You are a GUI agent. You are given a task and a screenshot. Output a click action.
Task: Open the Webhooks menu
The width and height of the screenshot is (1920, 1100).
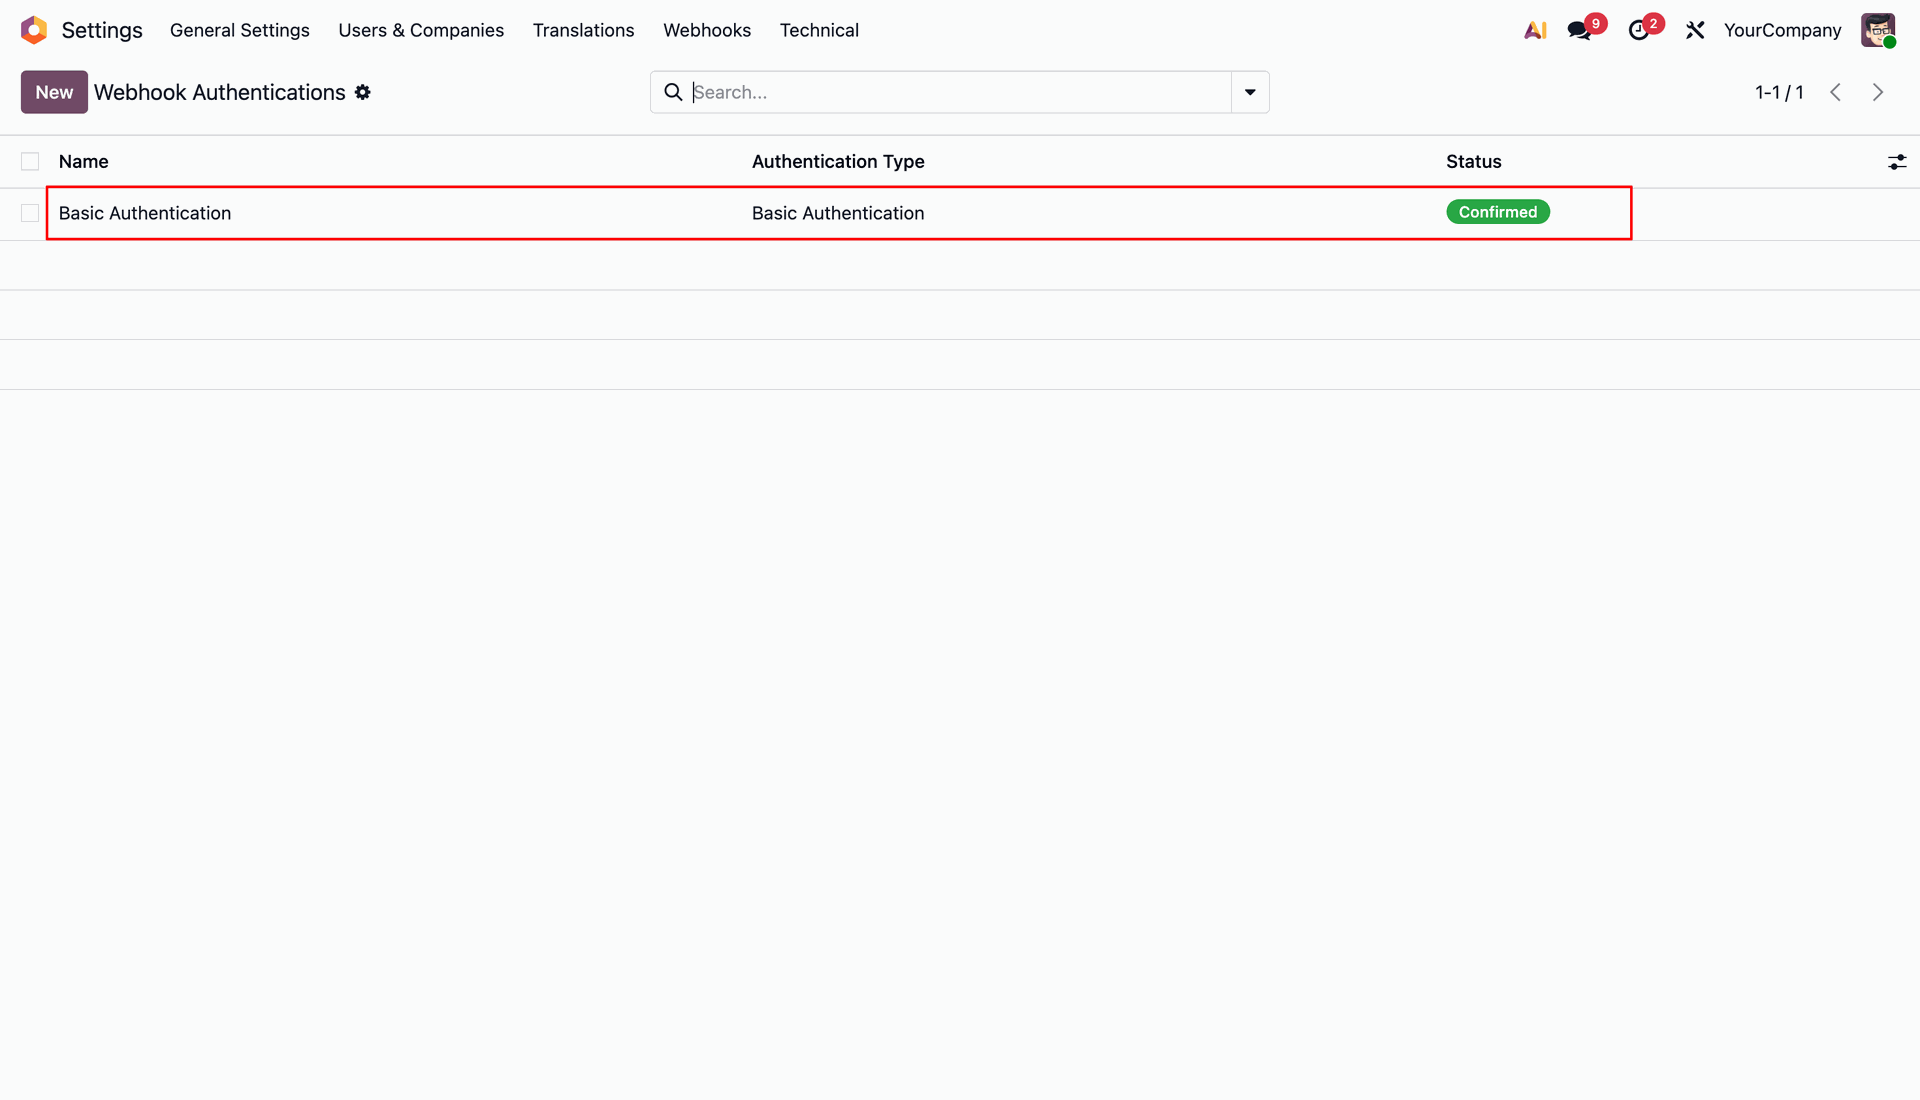pos(707,30)
